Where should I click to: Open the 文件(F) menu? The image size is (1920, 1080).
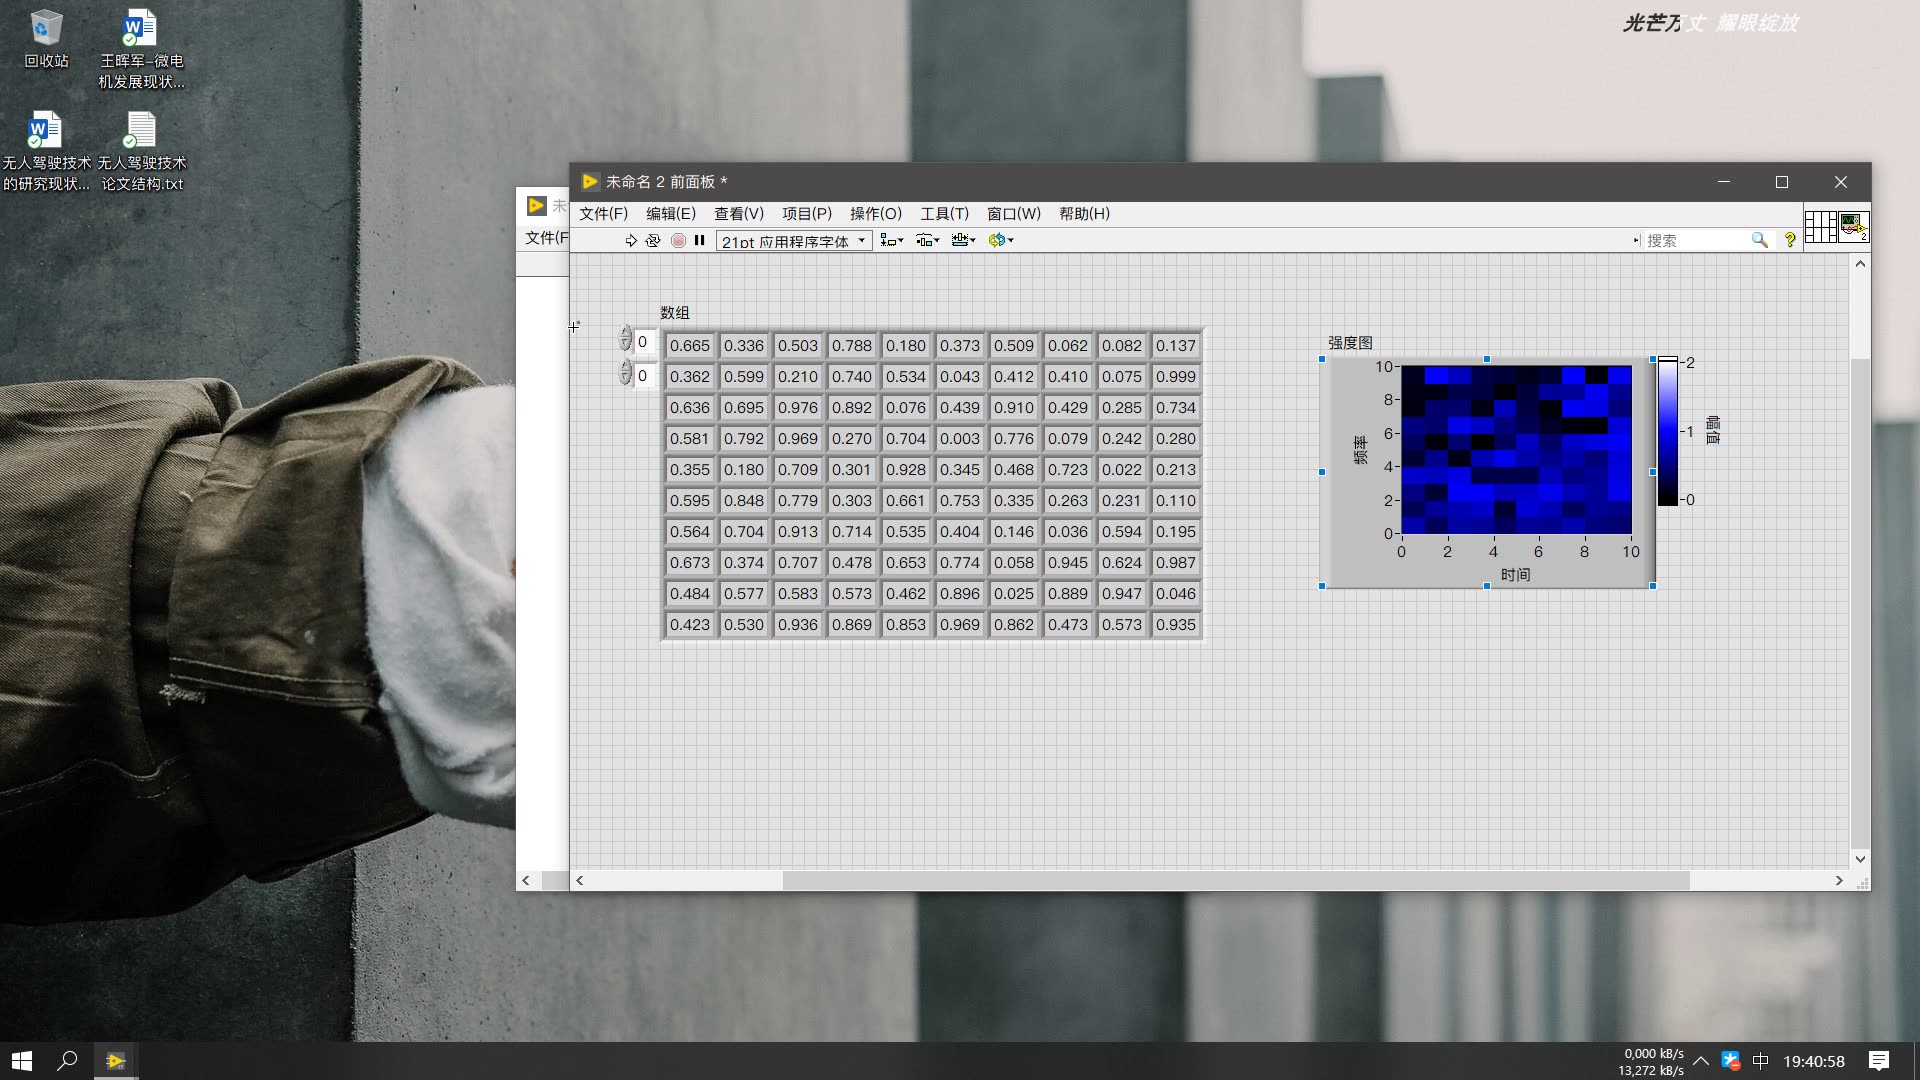[603, 213]
